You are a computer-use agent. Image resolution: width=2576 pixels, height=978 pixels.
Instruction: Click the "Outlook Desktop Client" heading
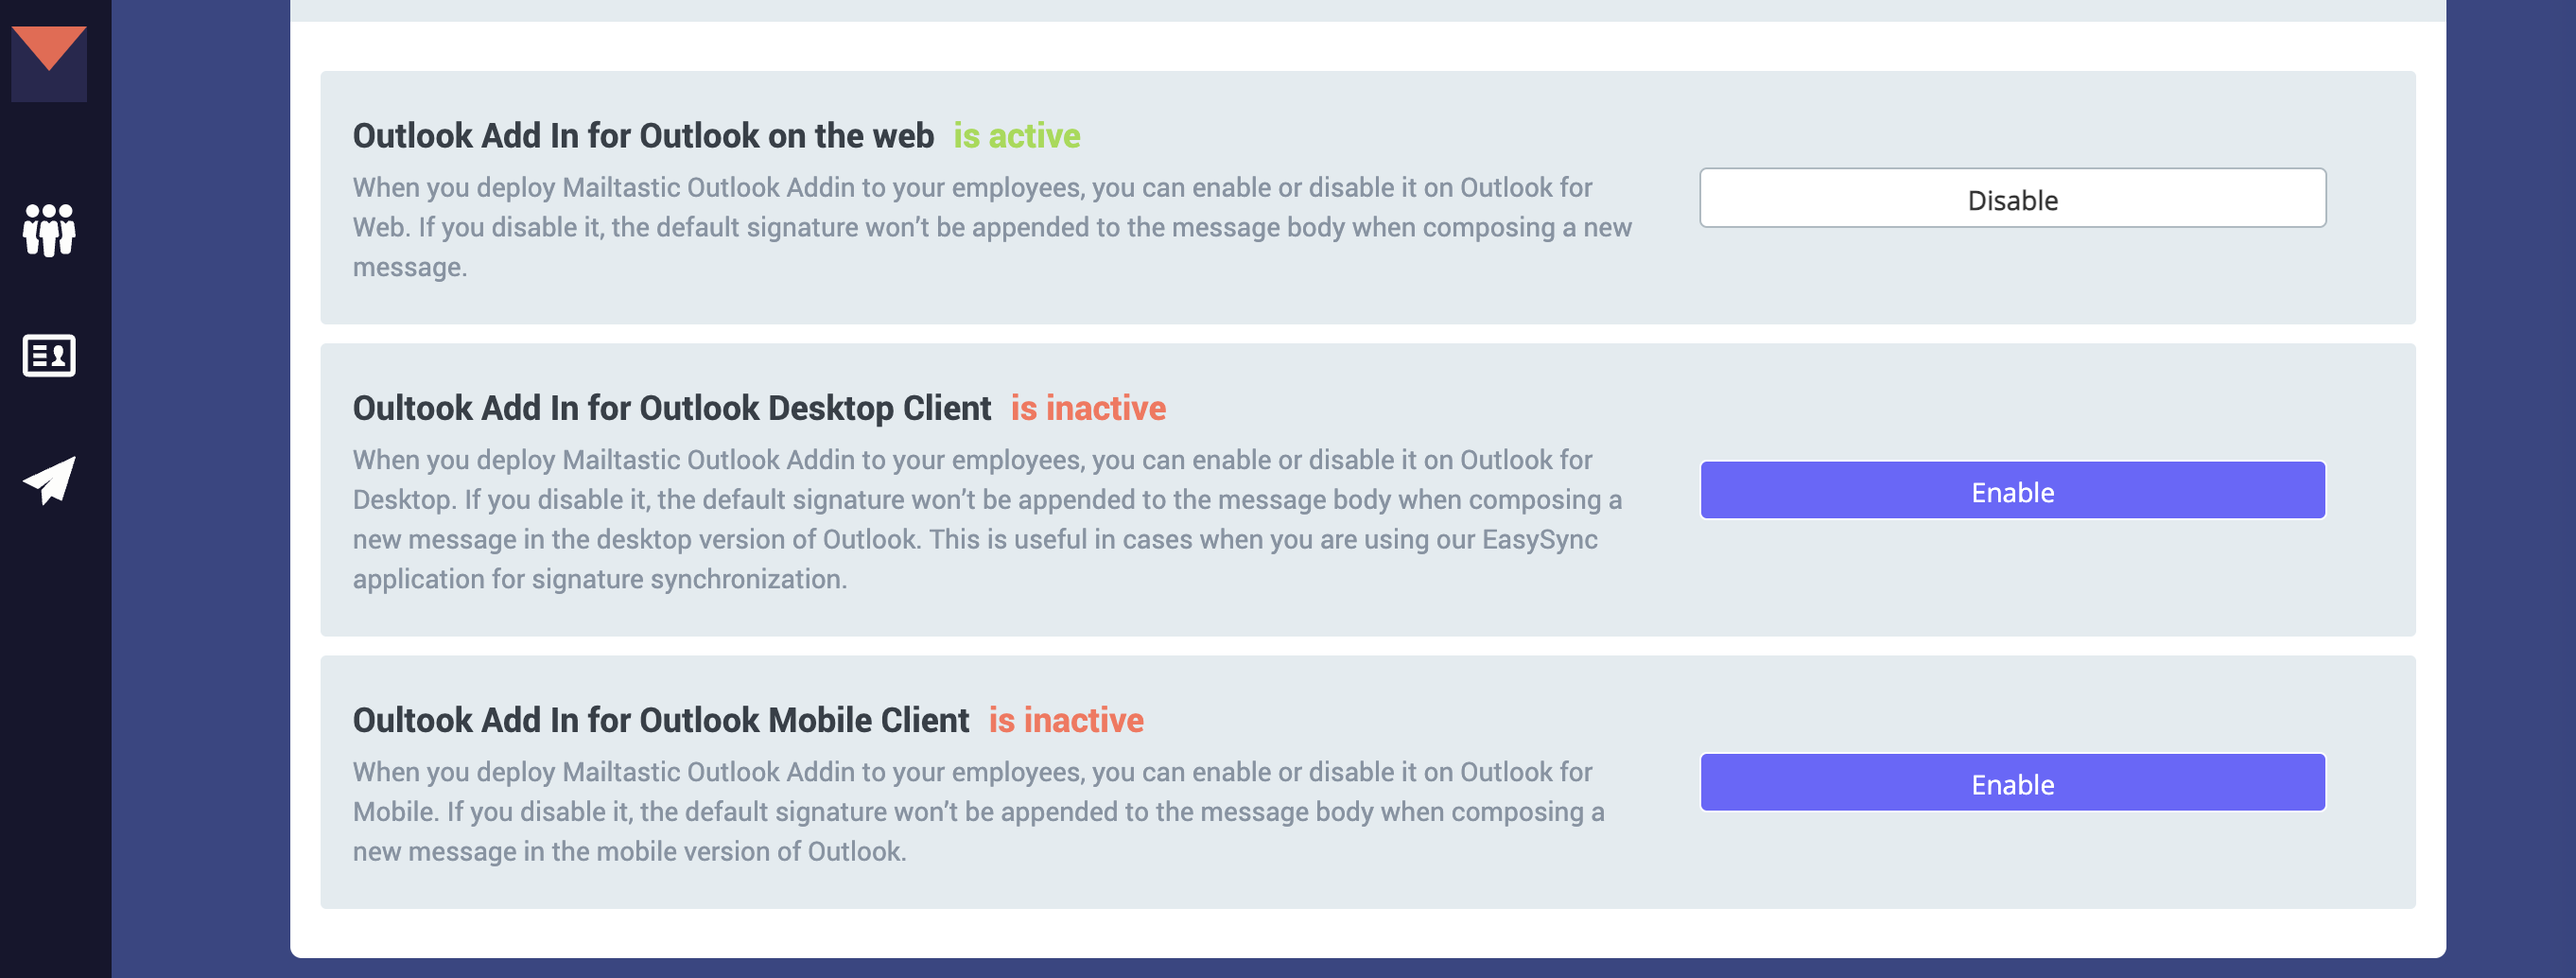click(671, 408)
